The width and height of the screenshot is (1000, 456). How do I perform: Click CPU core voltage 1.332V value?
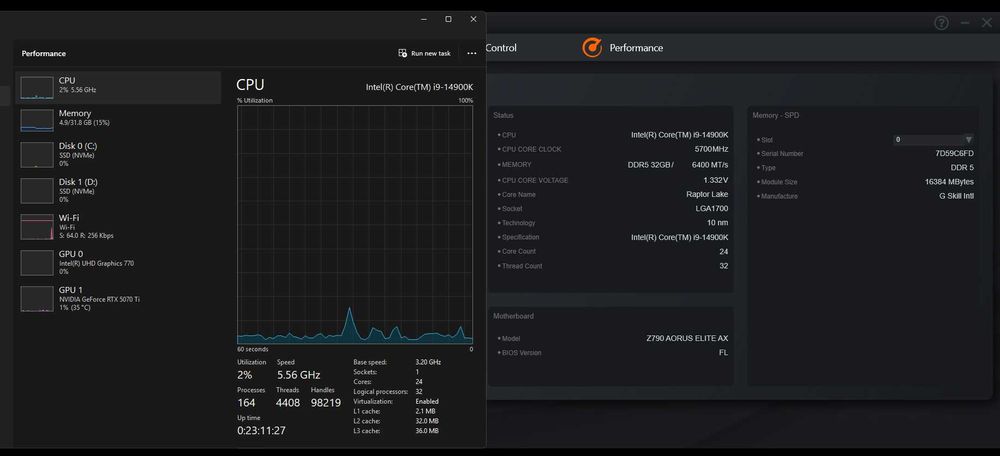coord(716,180)
